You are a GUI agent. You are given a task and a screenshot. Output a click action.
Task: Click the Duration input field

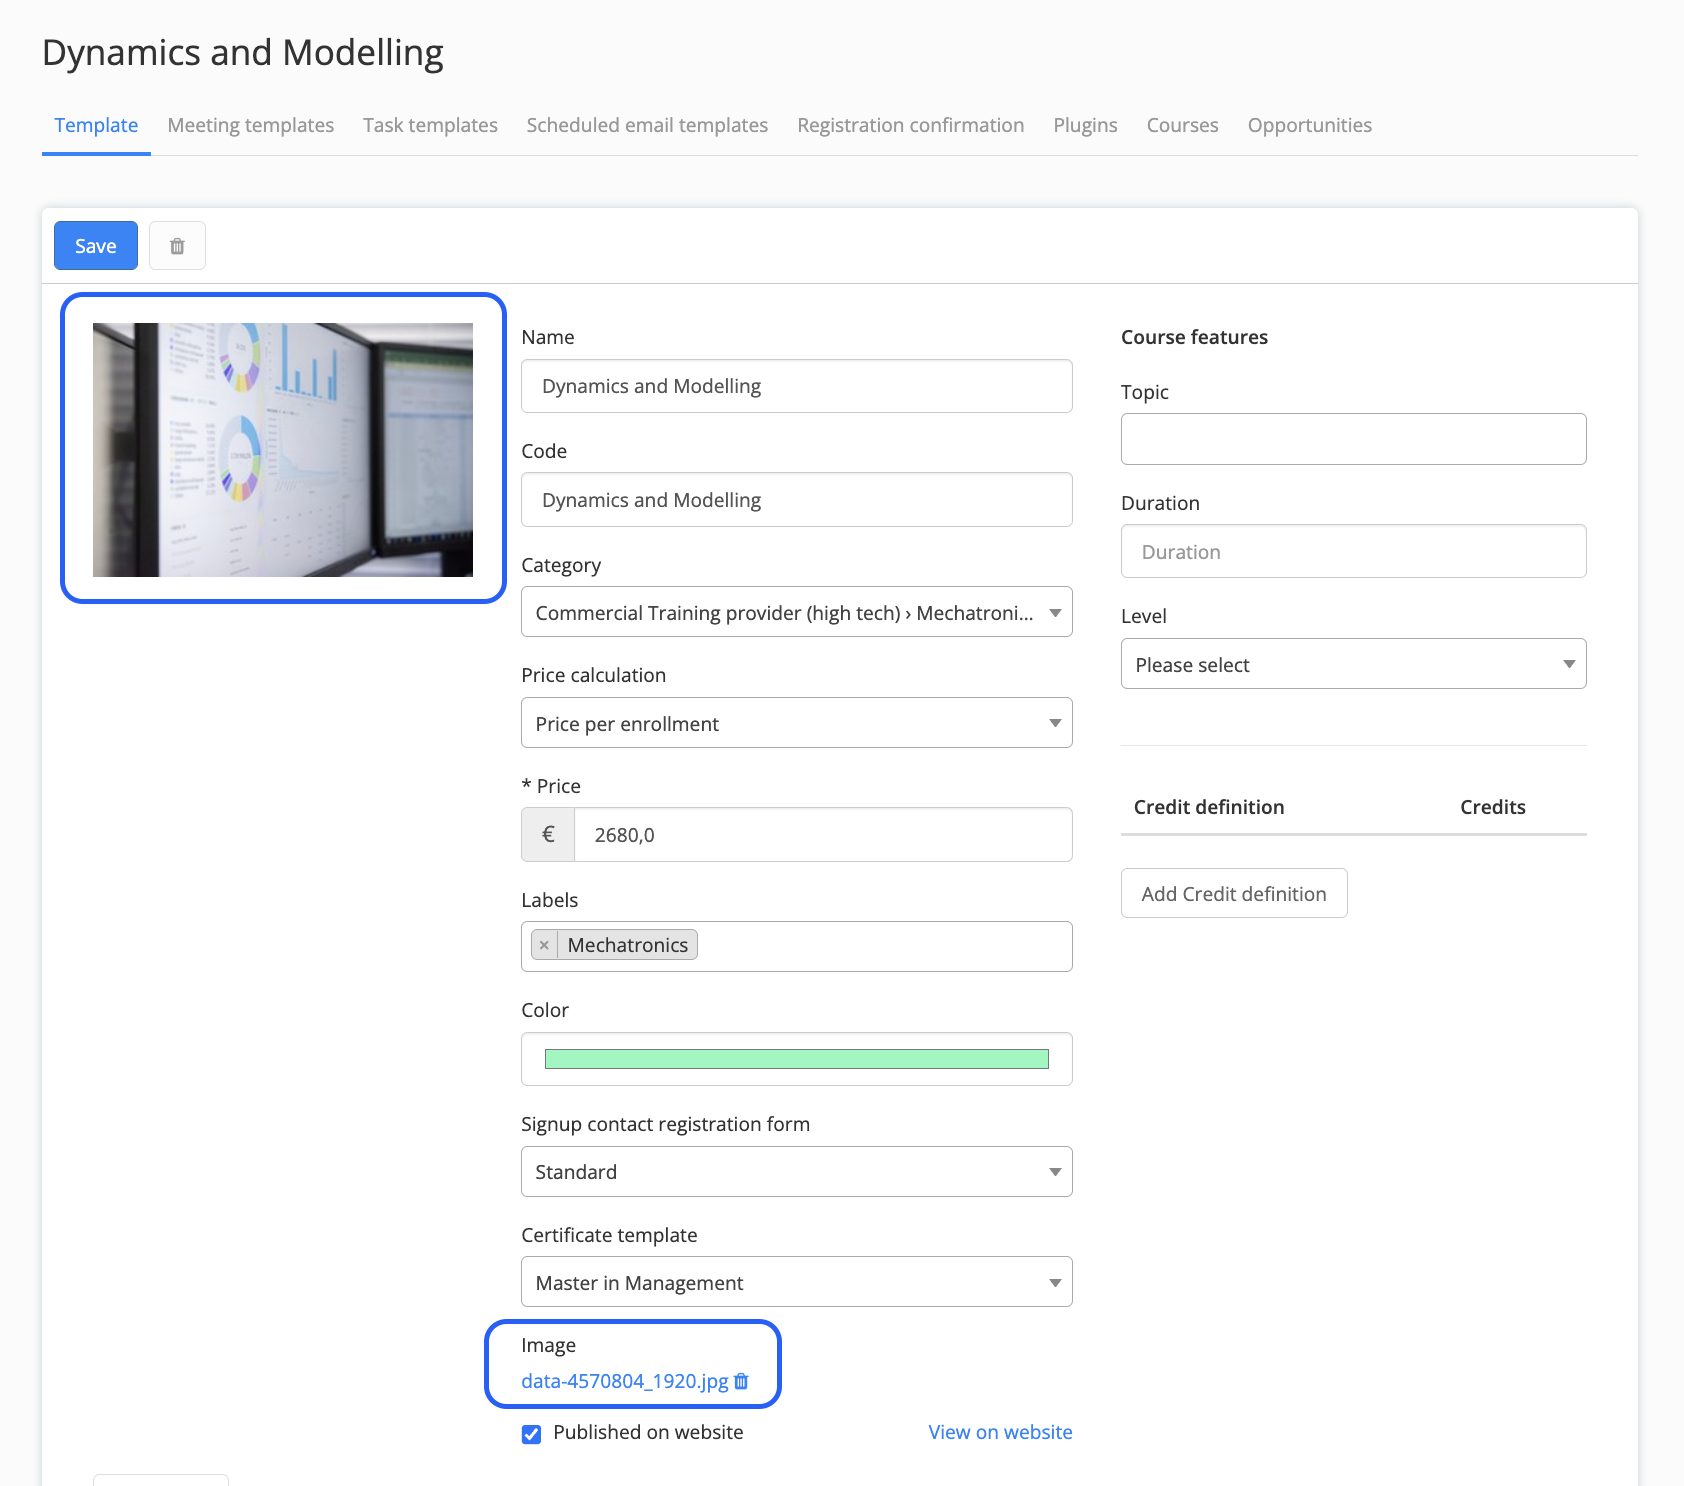[x=1354, y=552]
